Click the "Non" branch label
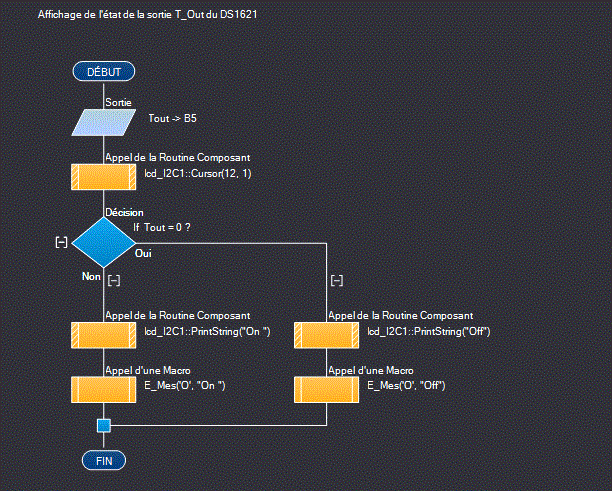 [x=91, y=274]
